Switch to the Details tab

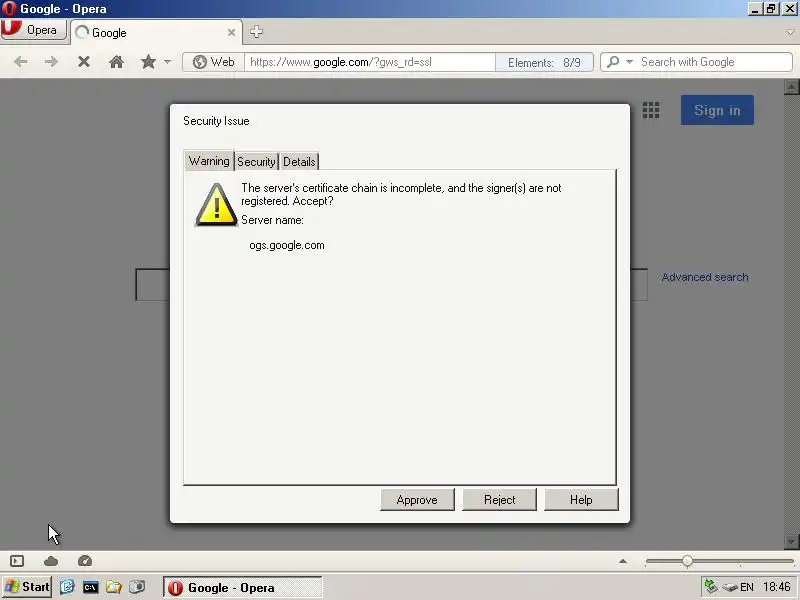[x=299, y=162]
